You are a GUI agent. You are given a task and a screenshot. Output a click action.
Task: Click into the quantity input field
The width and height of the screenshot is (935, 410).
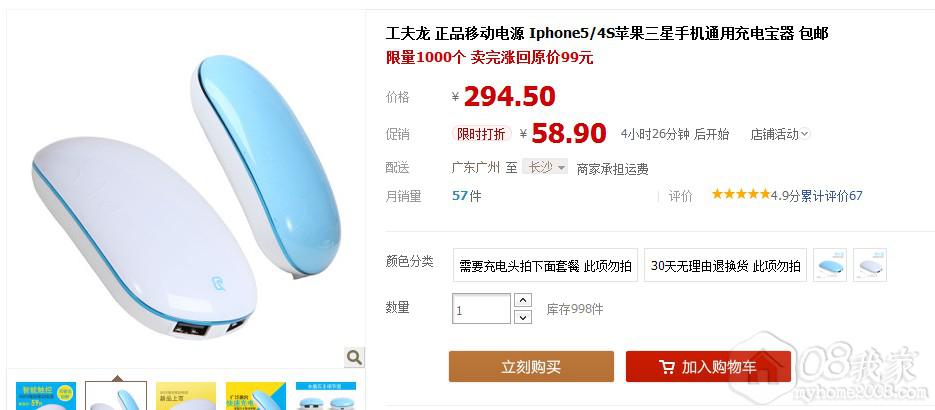point(481,309)
